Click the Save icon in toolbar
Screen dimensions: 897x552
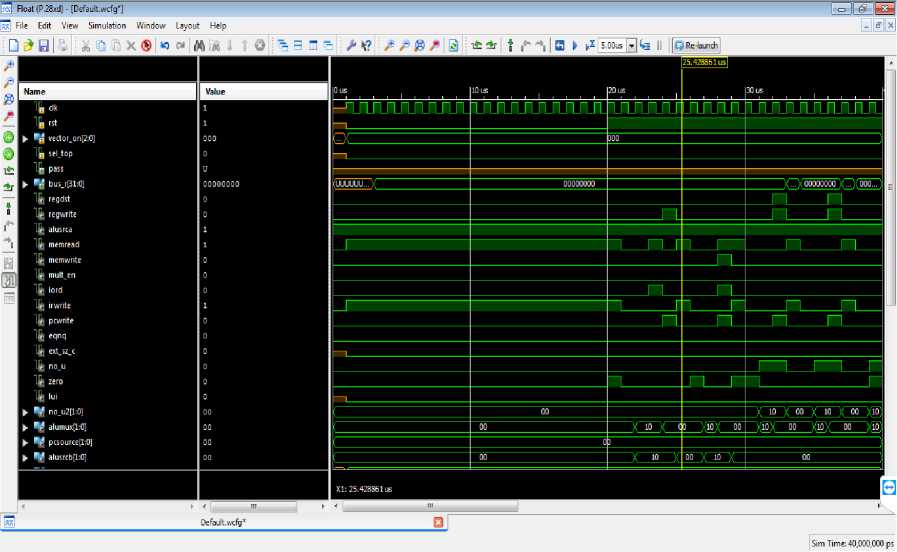coord(45,46)
